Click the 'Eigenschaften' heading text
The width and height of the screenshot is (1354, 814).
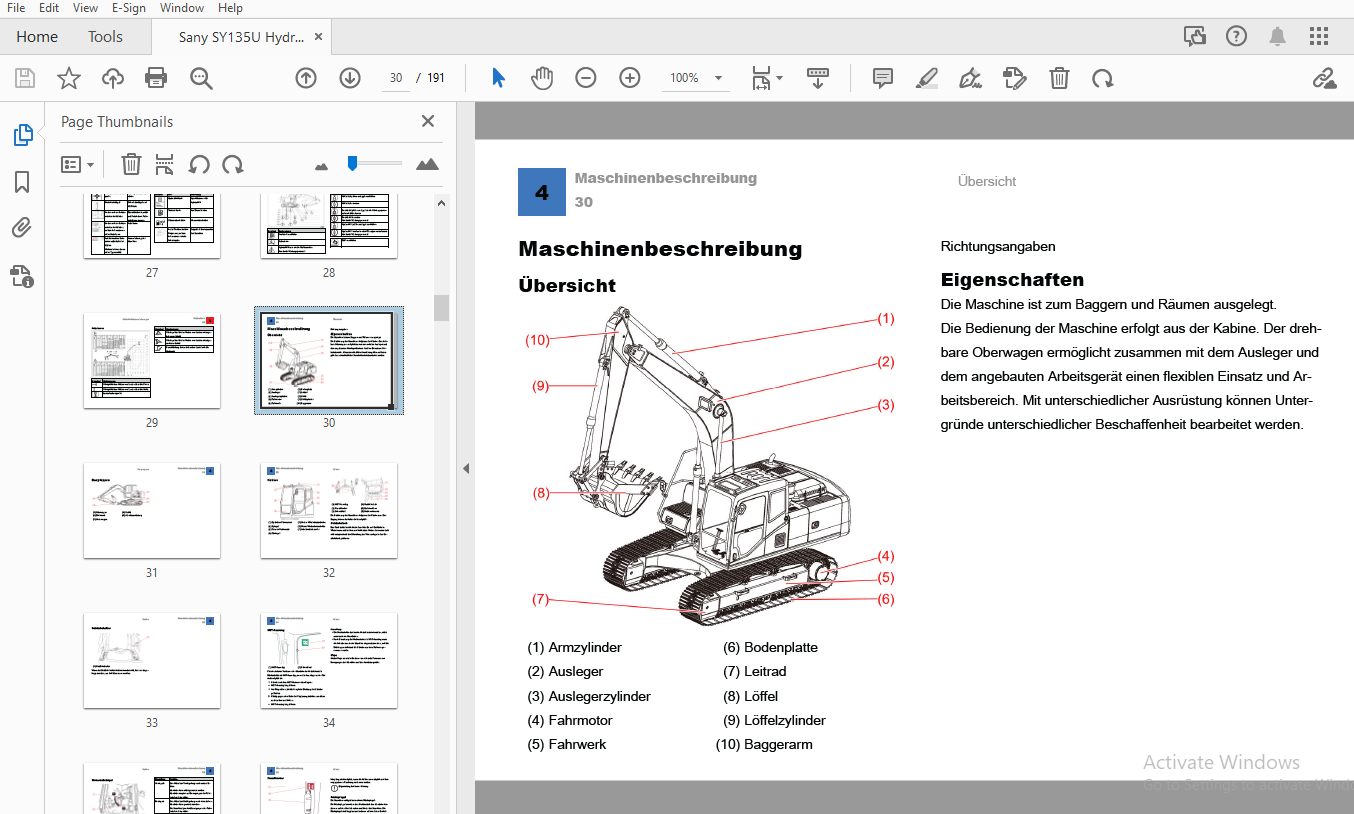click(1012, 279)
